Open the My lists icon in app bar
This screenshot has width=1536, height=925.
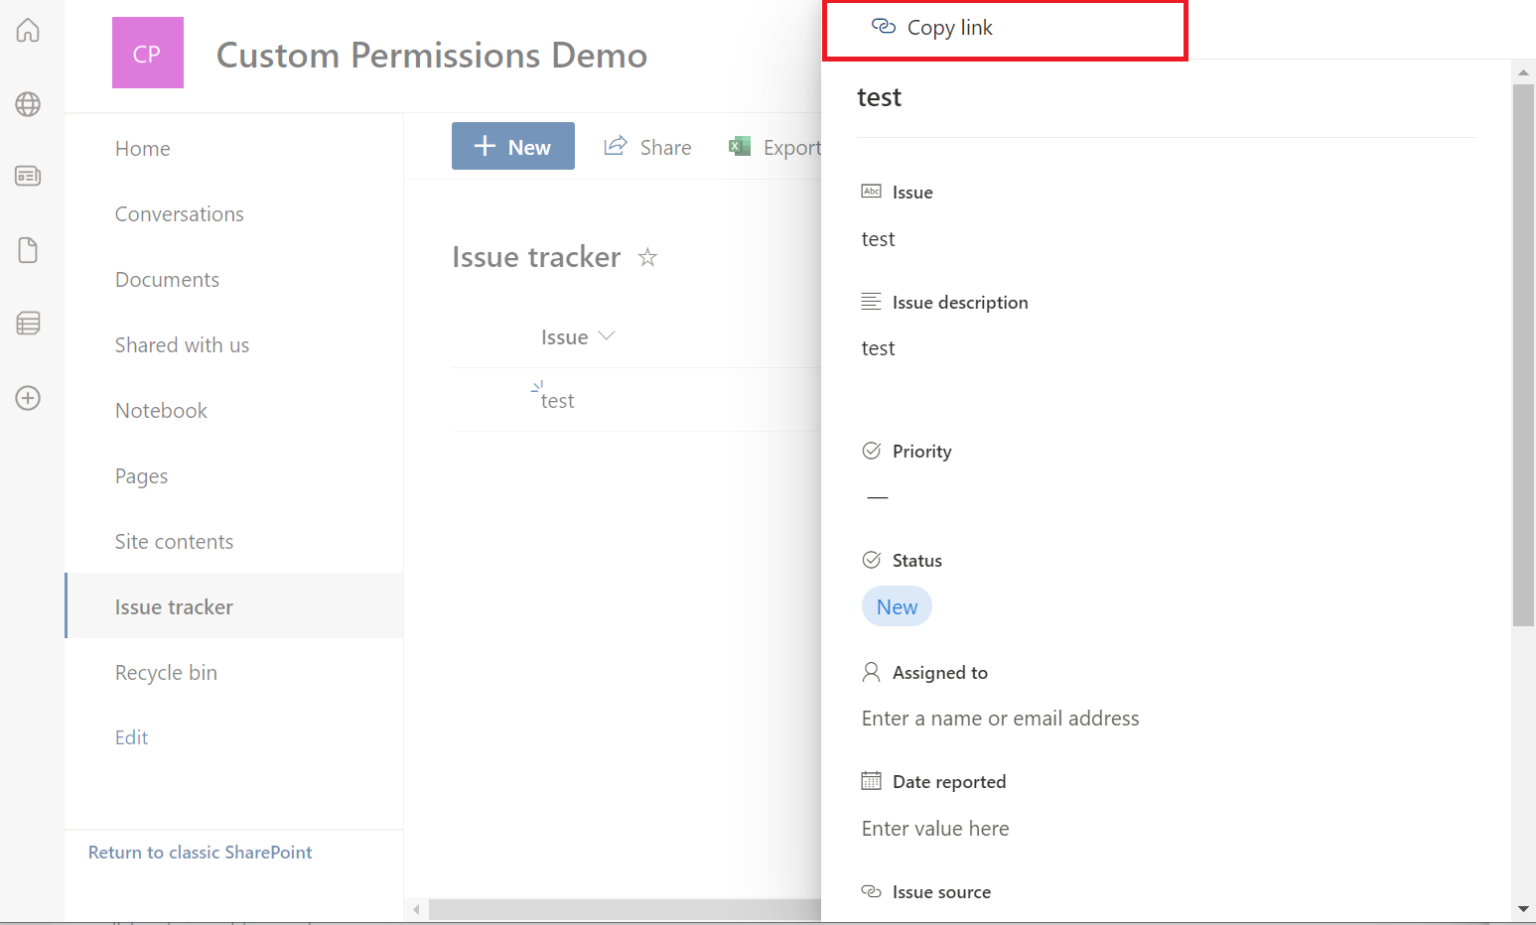tap(28, 323)
